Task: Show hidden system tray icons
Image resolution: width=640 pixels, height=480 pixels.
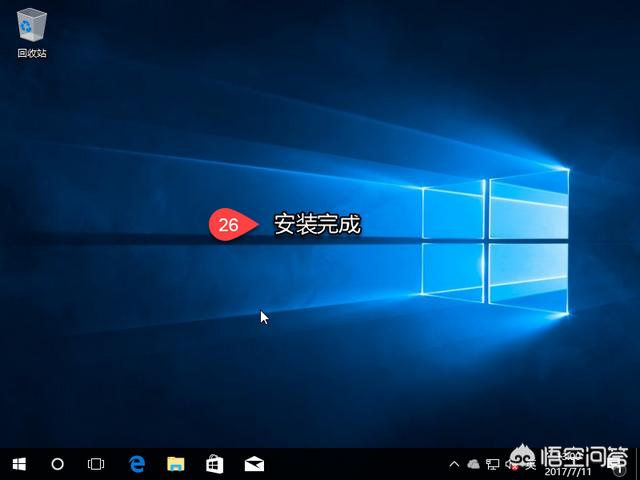Action: point(454,464)
